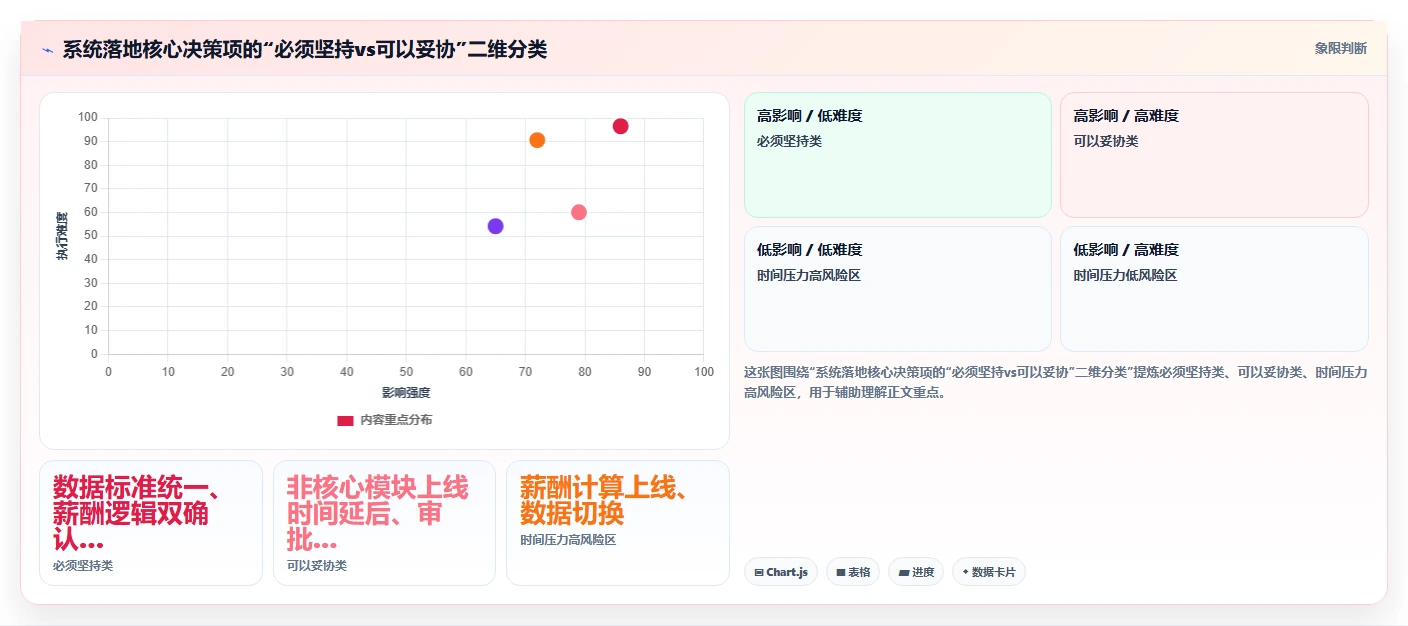Image resolution: width=1408 pixels, height=626 pixels.
Task: Click the main heading 系统落地核心决策项
Action: 304,49
